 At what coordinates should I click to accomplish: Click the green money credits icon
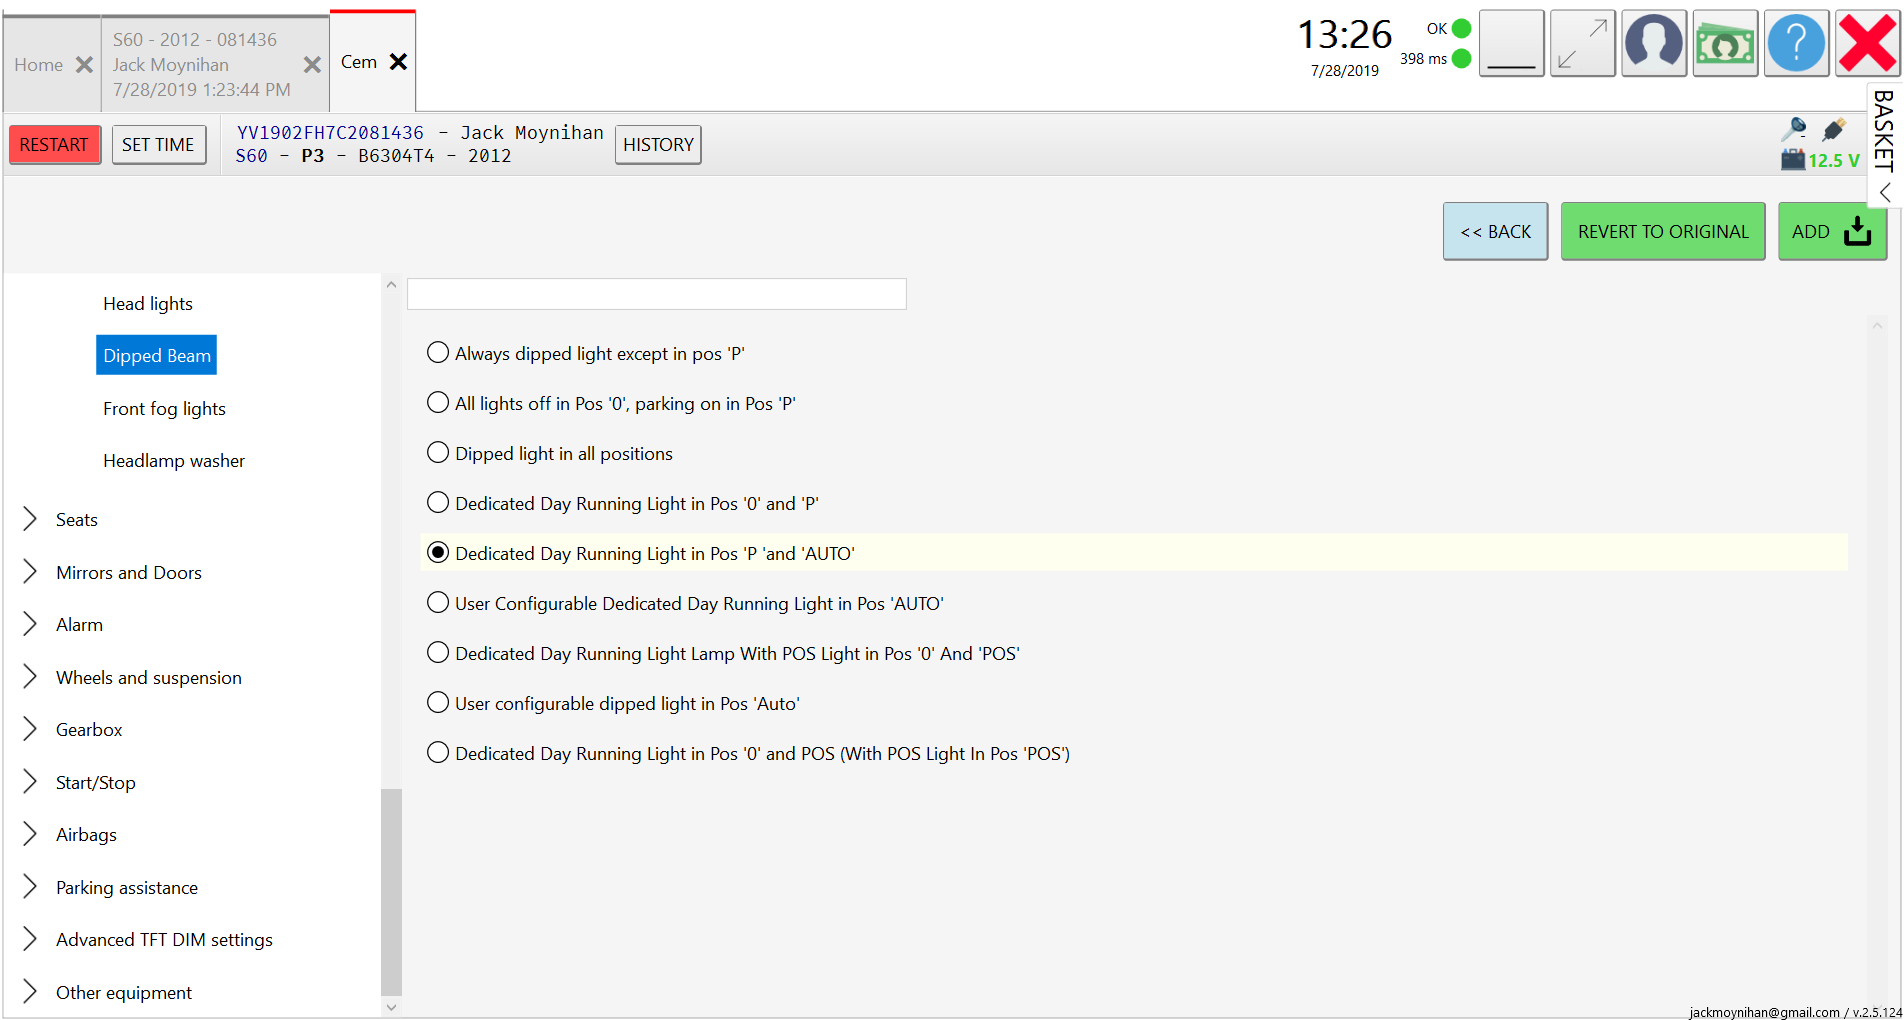pos(1725,43)
